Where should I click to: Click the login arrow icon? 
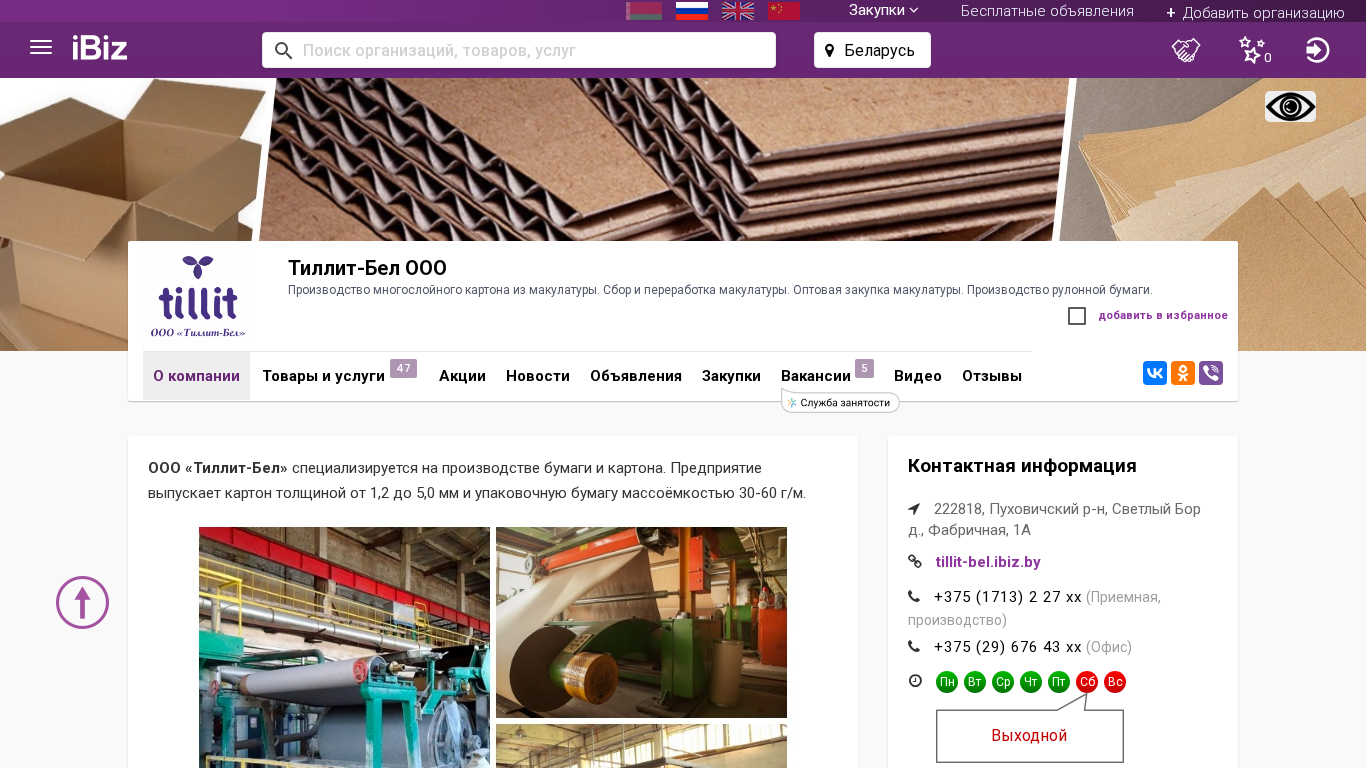coord(1317,50)
